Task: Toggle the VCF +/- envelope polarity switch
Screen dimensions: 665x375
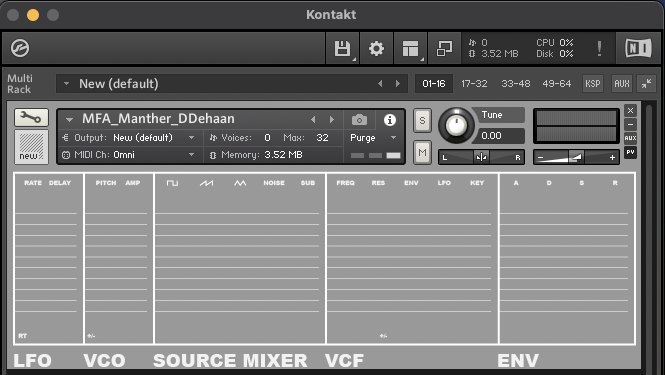Action: click(383, 336)
